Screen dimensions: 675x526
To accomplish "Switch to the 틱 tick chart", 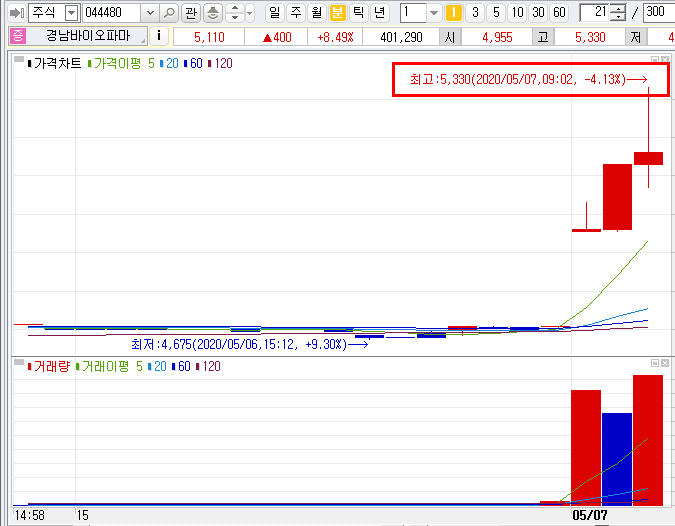I will tap(358, 12).
